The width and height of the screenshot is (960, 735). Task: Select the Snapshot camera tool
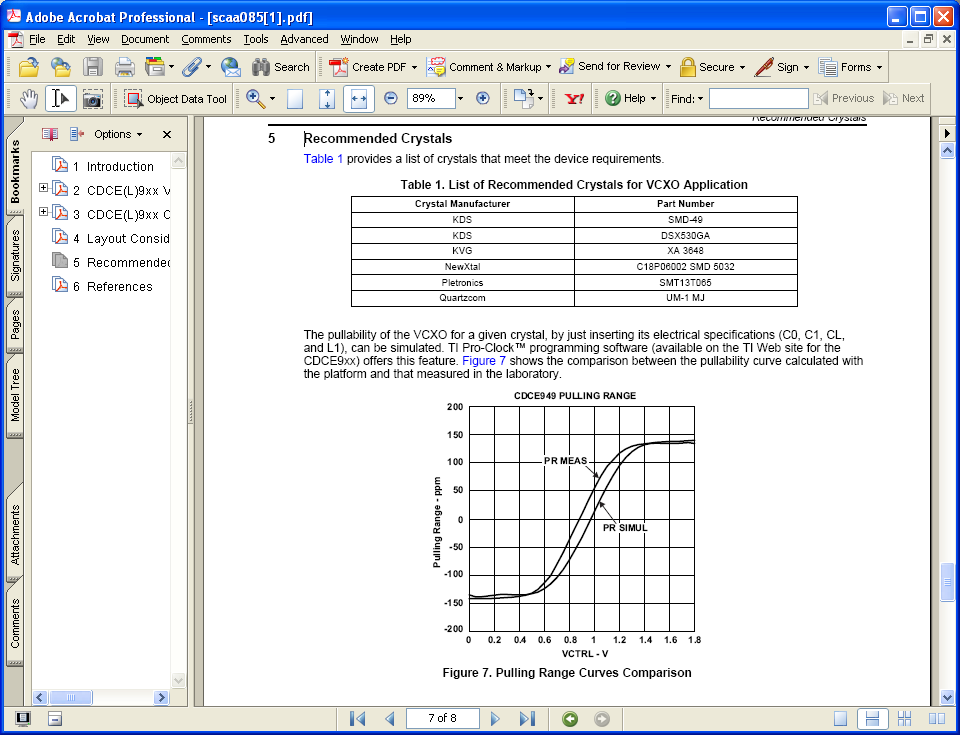click(x=92, y=99)
